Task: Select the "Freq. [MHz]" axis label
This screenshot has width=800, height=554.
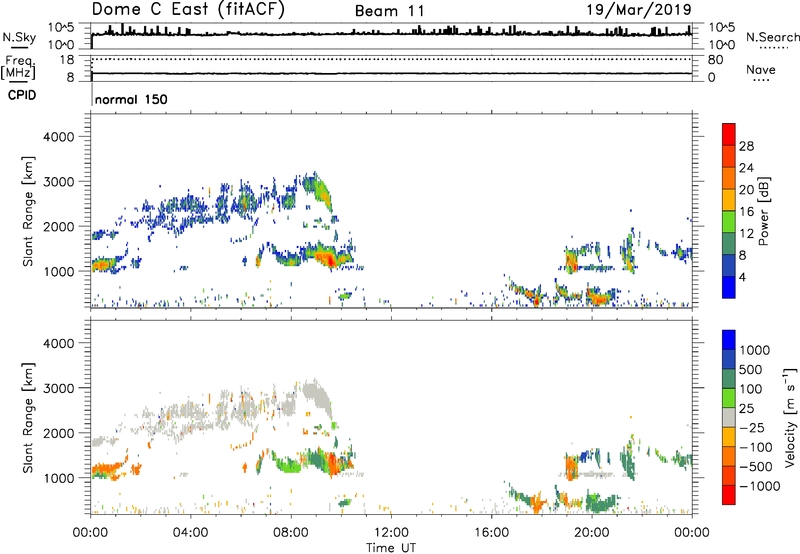Action: coord(19,68)
